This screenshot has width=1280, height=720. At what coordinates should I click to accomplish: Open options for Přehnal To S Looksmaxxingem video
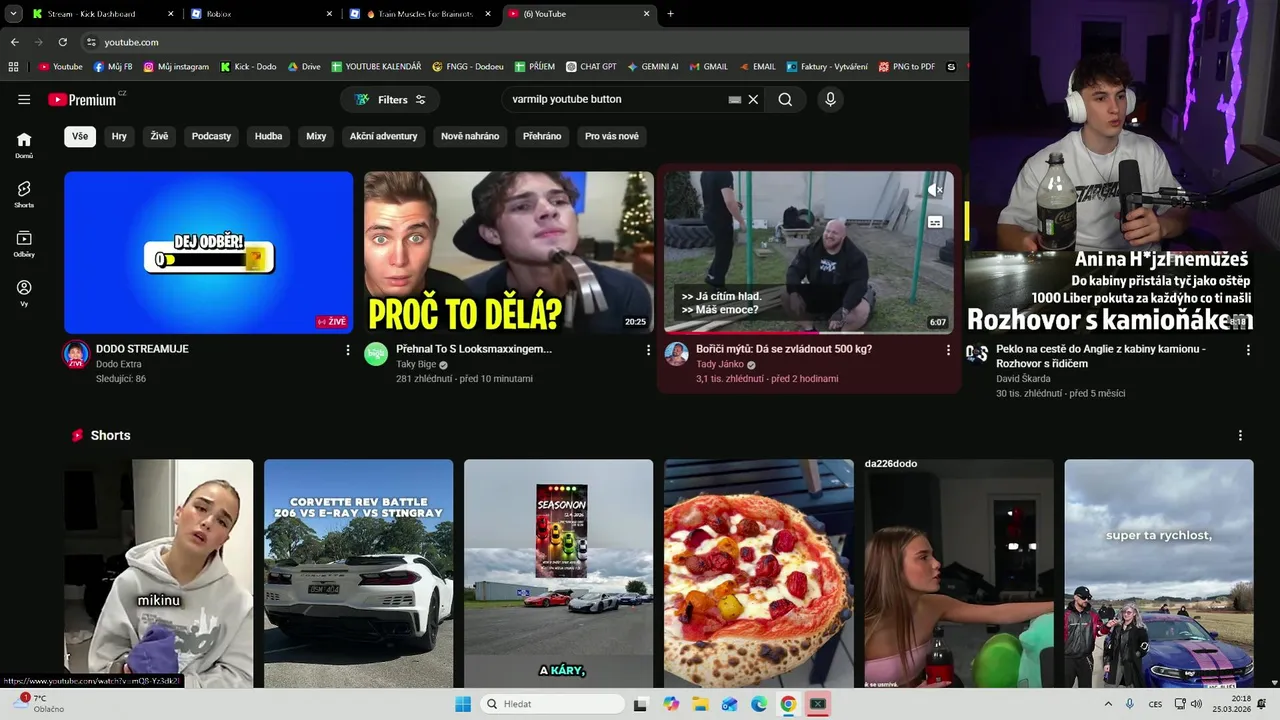pos(648,350)
